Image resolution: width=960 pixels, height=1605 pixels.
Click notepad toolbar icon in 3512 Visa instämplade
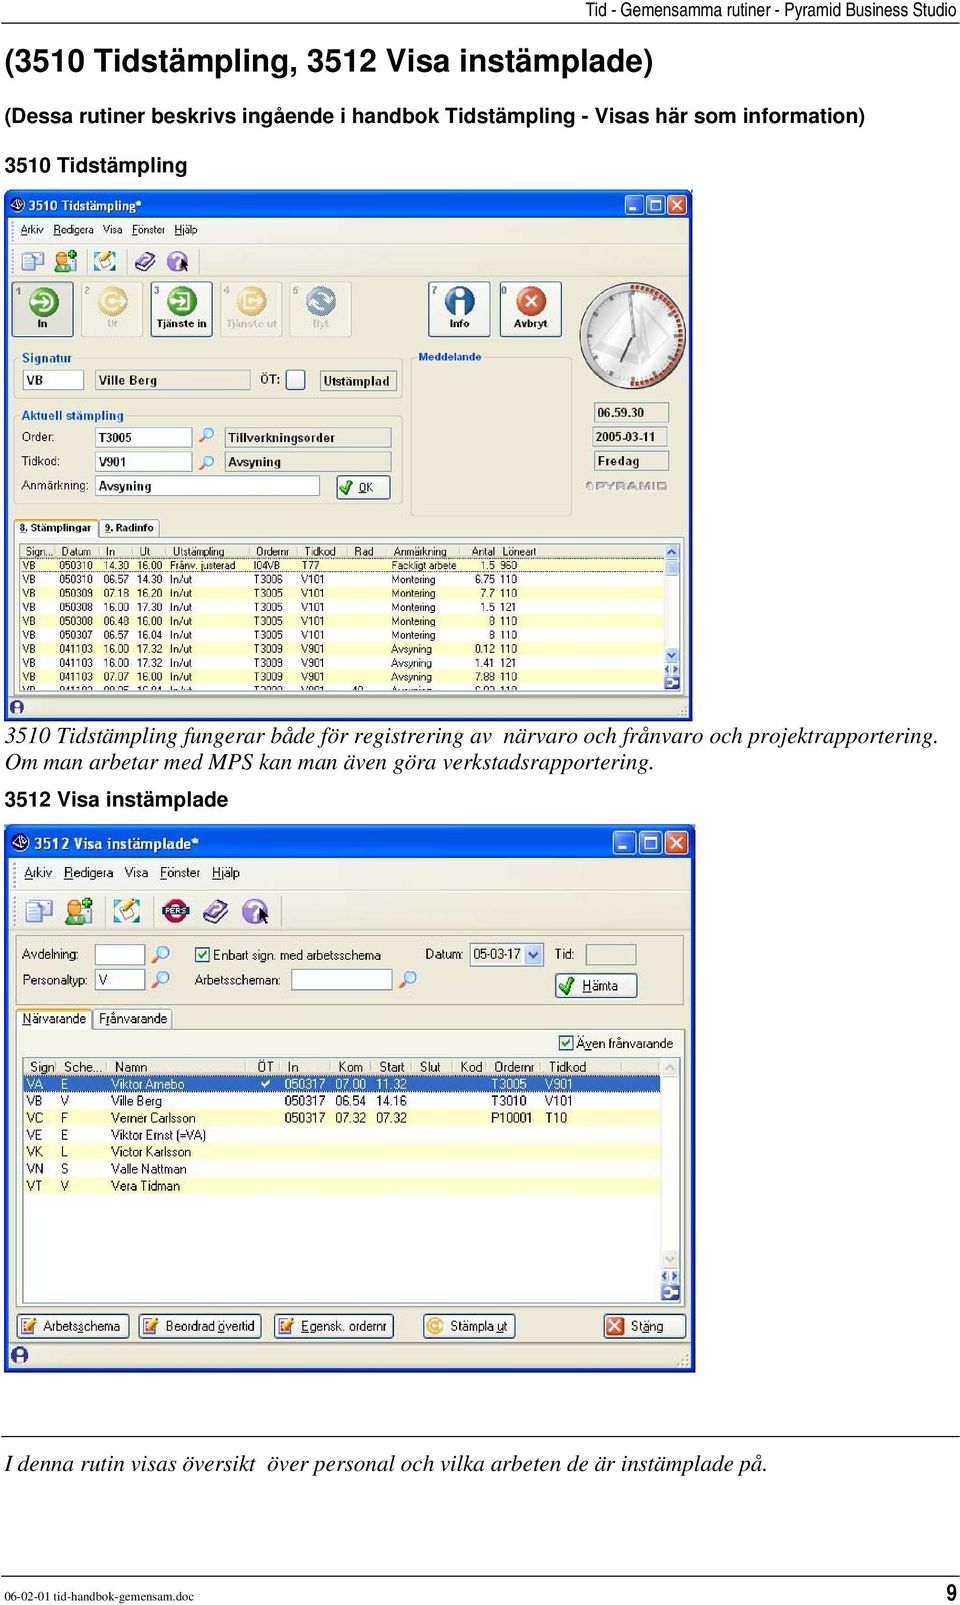pyautogui.click(x=126, y=911)
